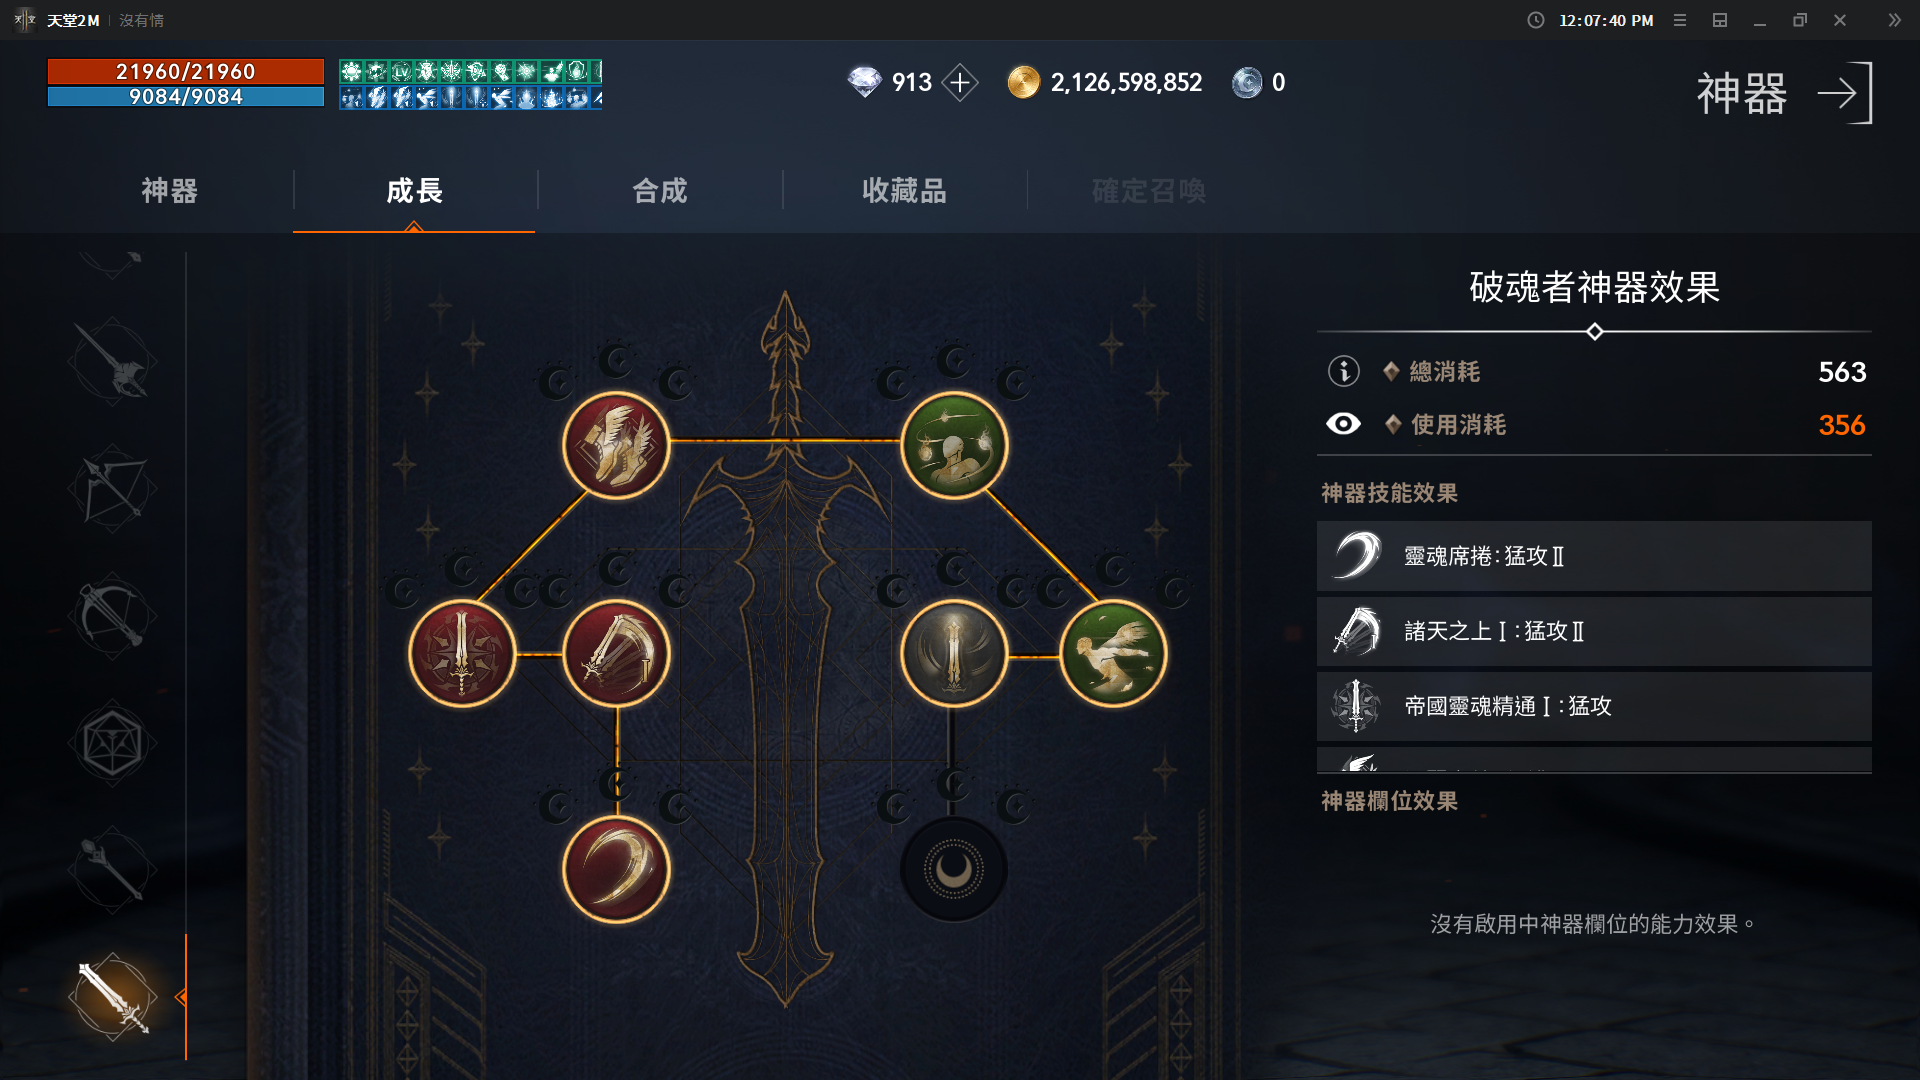Click the red crescent slash skill node
Screen dimensions: 1920x1080
pyautogui.click(x=616, y=869)
